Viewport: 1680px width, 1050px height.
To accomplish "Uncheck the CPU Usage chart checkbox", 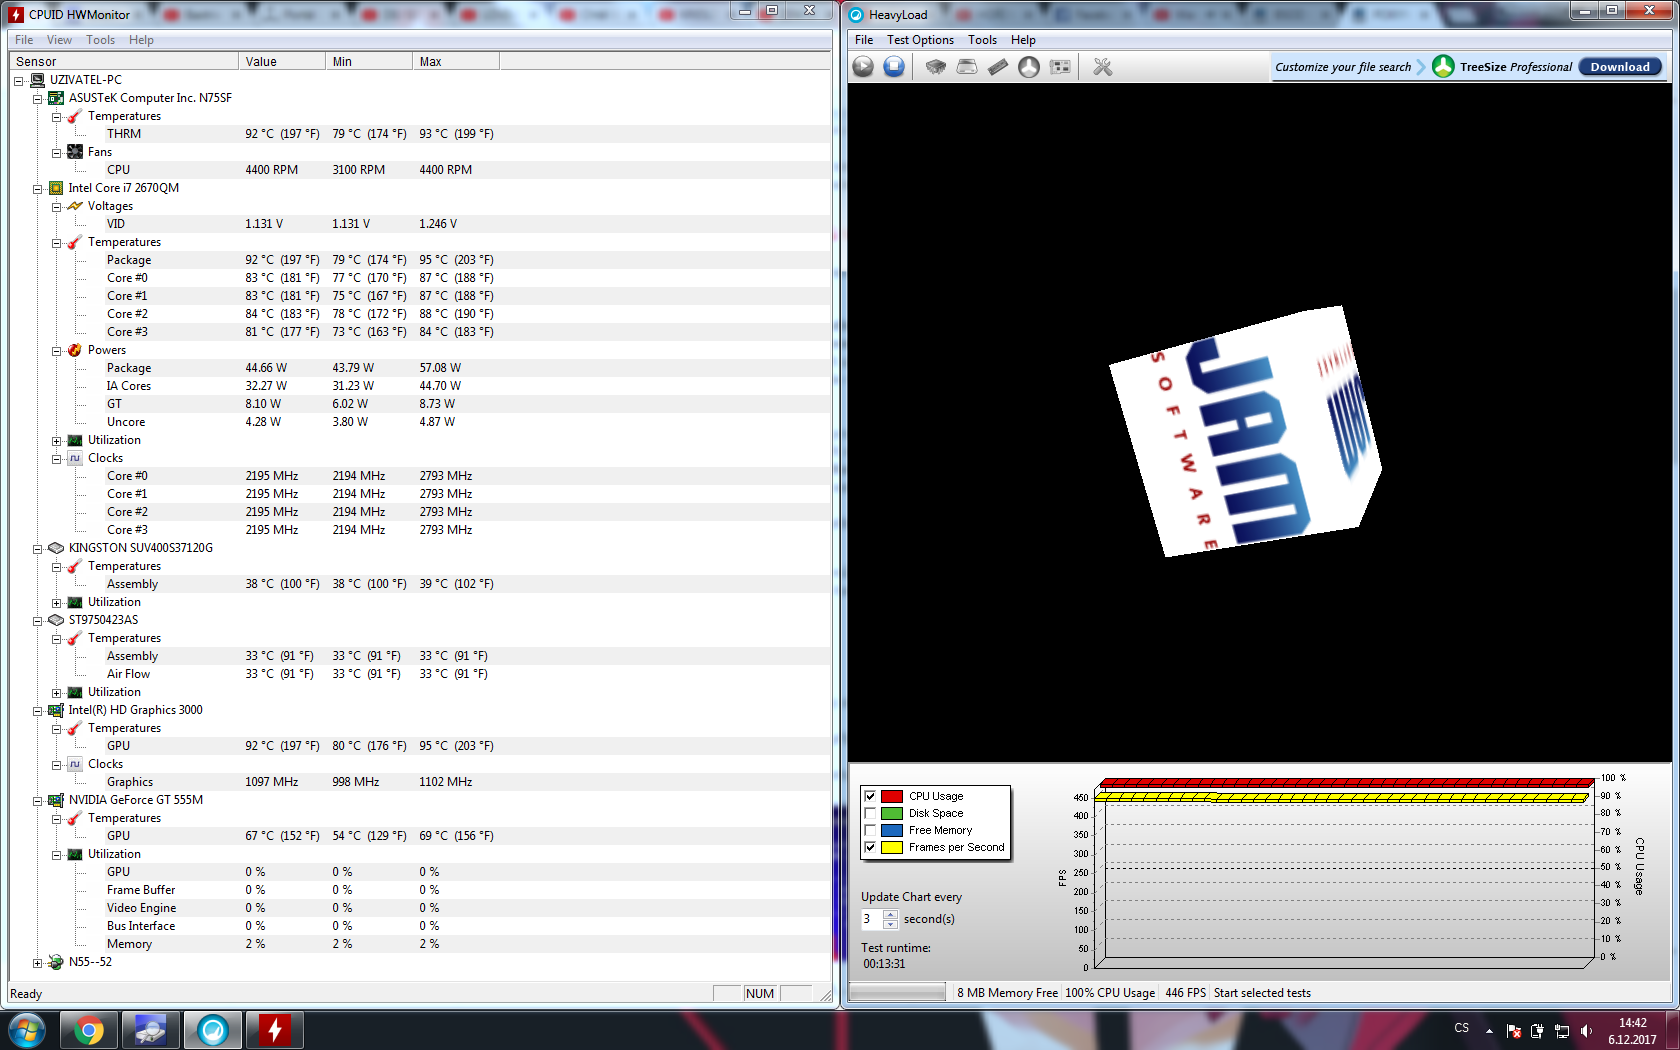I will (x=870, y=797).
